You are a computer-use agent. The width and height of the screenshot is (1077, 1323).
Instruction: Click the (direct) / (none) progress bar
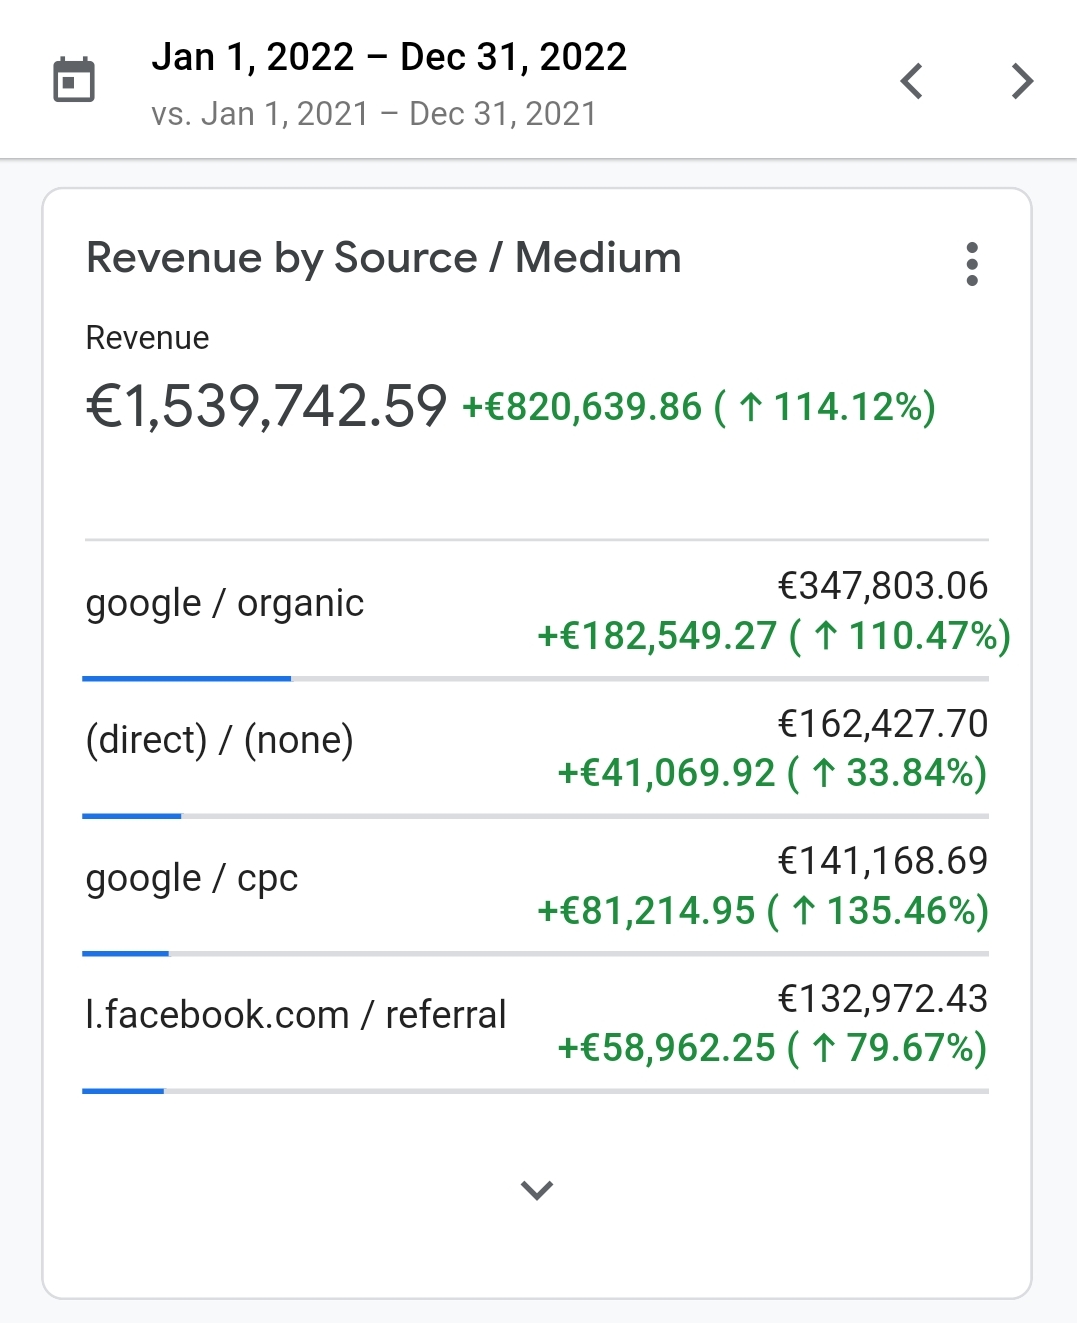133,816
